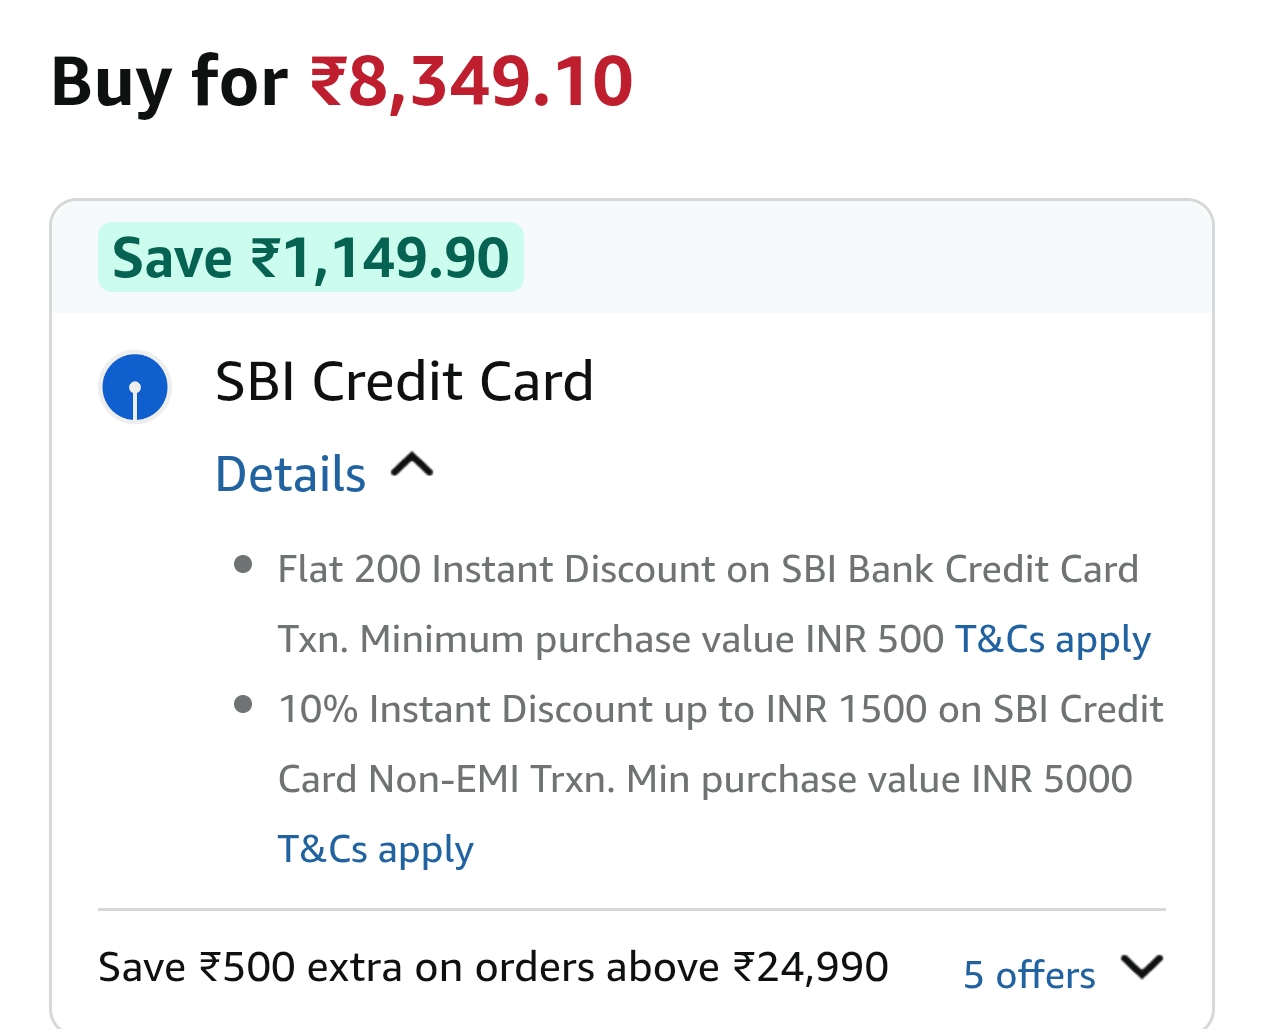Click the Minimum purchase value INR 500 text
The image size is (1264, 1029).
coord(651,639)
